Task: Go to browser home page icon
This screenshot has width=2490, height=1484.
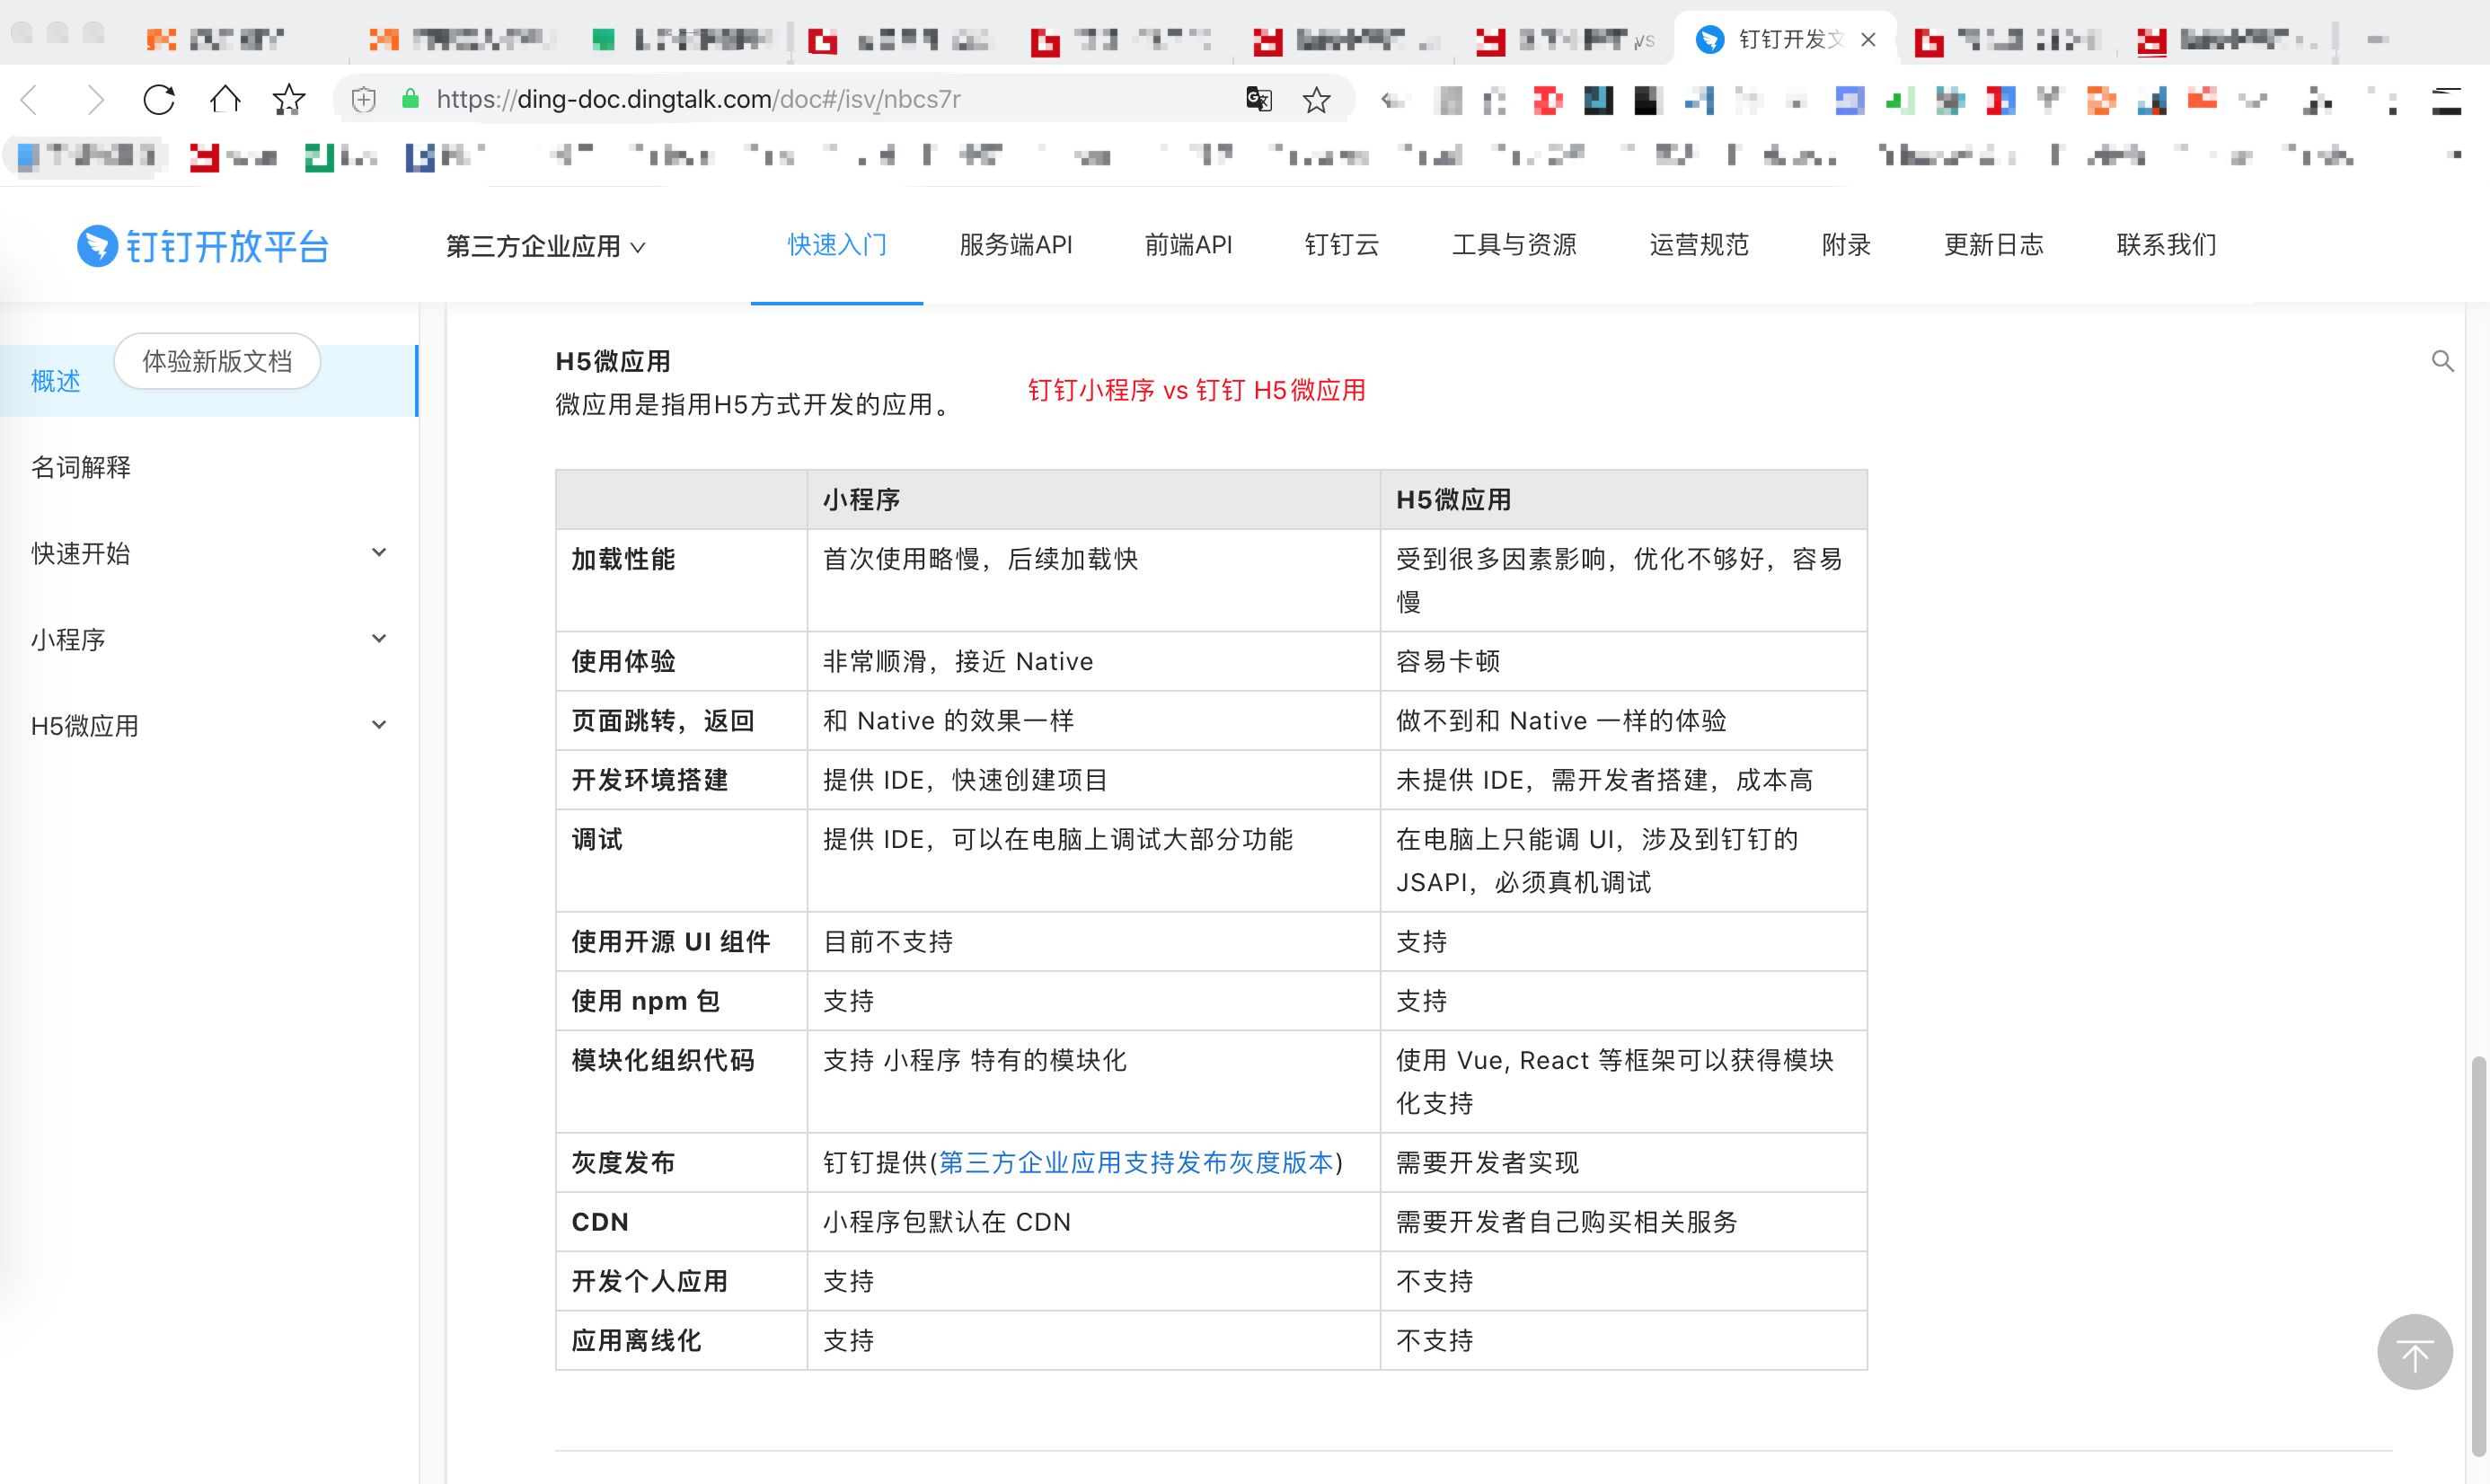Action: [225, 99]
